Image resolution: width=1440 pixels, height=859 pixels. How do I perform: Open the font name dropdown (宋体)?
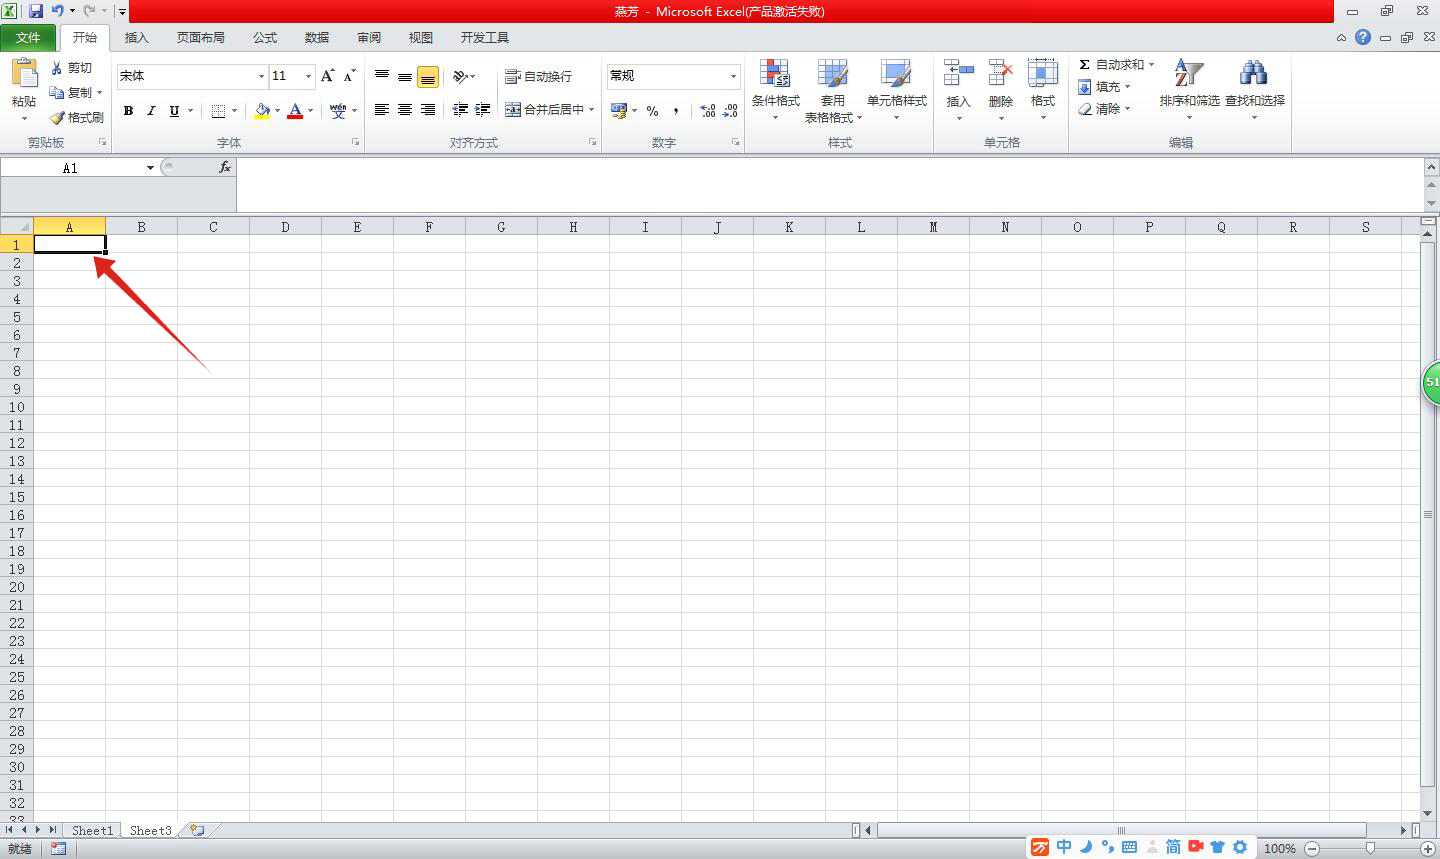tap(261, 76)
